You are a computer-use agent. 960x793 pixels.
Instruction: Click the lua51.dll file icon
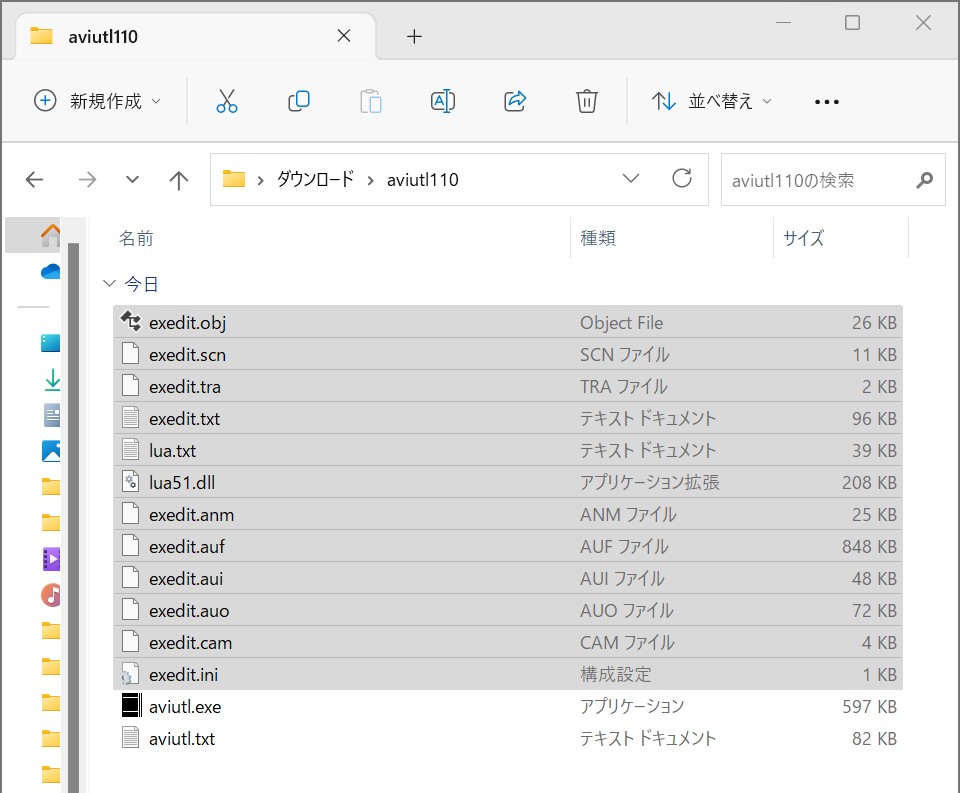tap(130, 482)
